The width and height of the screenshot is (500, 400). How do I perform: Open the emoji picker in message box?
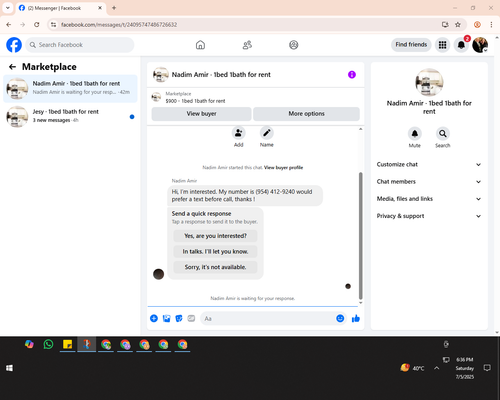340,318
